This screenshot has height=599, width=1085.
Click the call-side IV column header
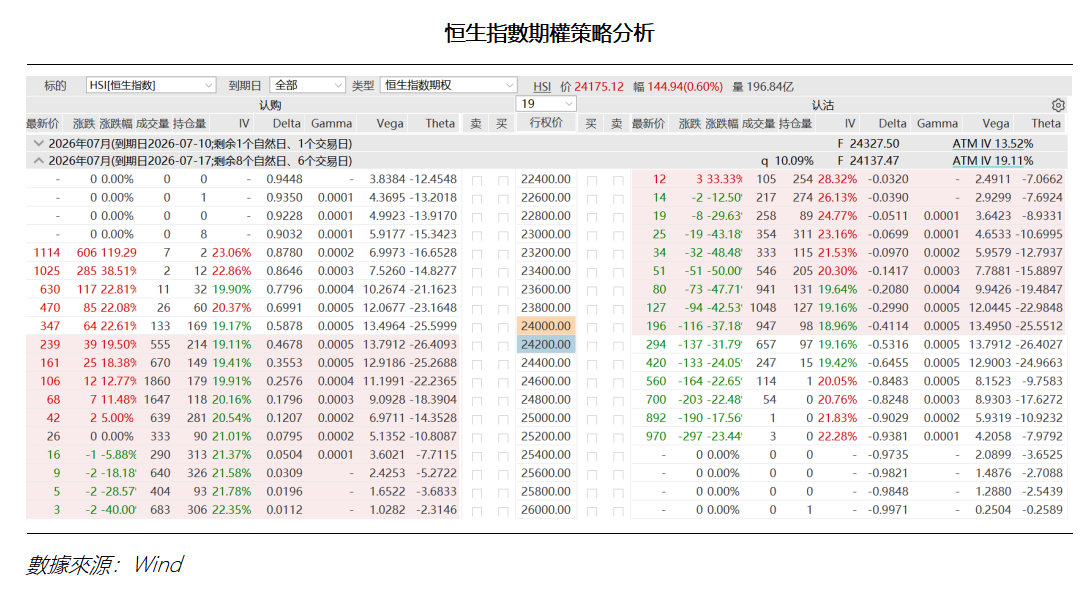pyautogui.click(x=244, y=124)
